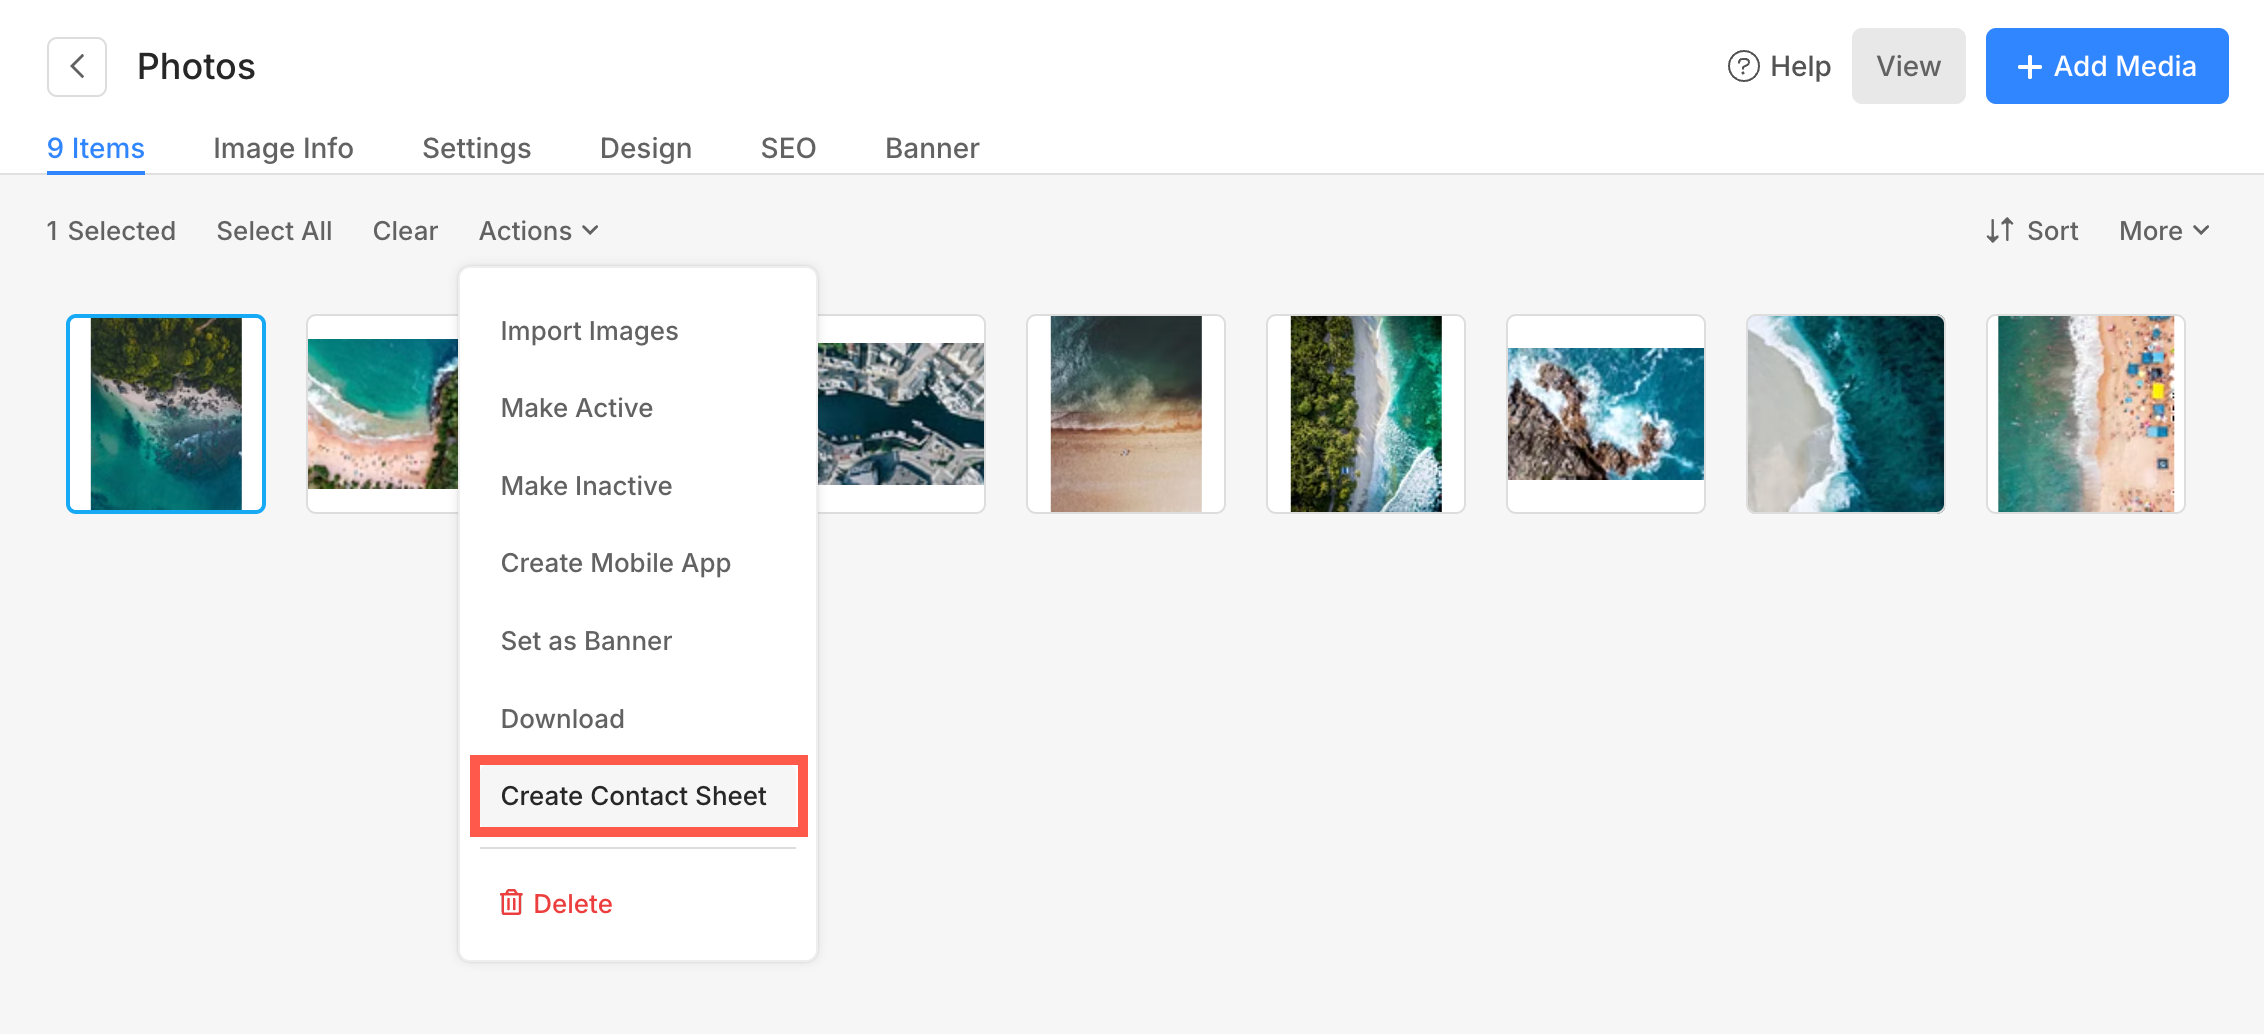Click Select All link

(x=274, y=231)
